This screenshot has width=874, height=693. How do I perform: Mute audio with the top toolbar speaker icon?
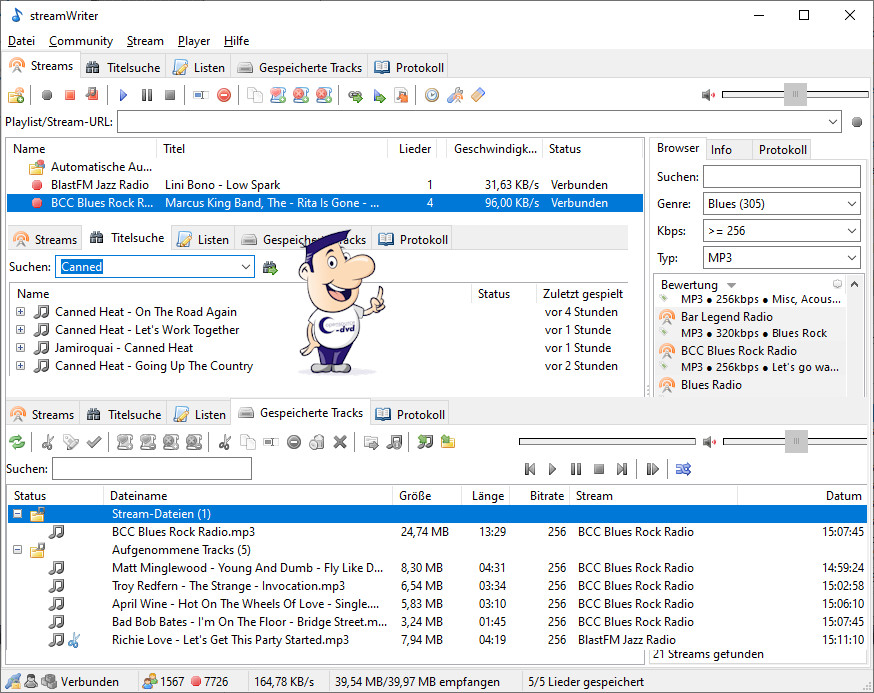(x=708, y=95)
